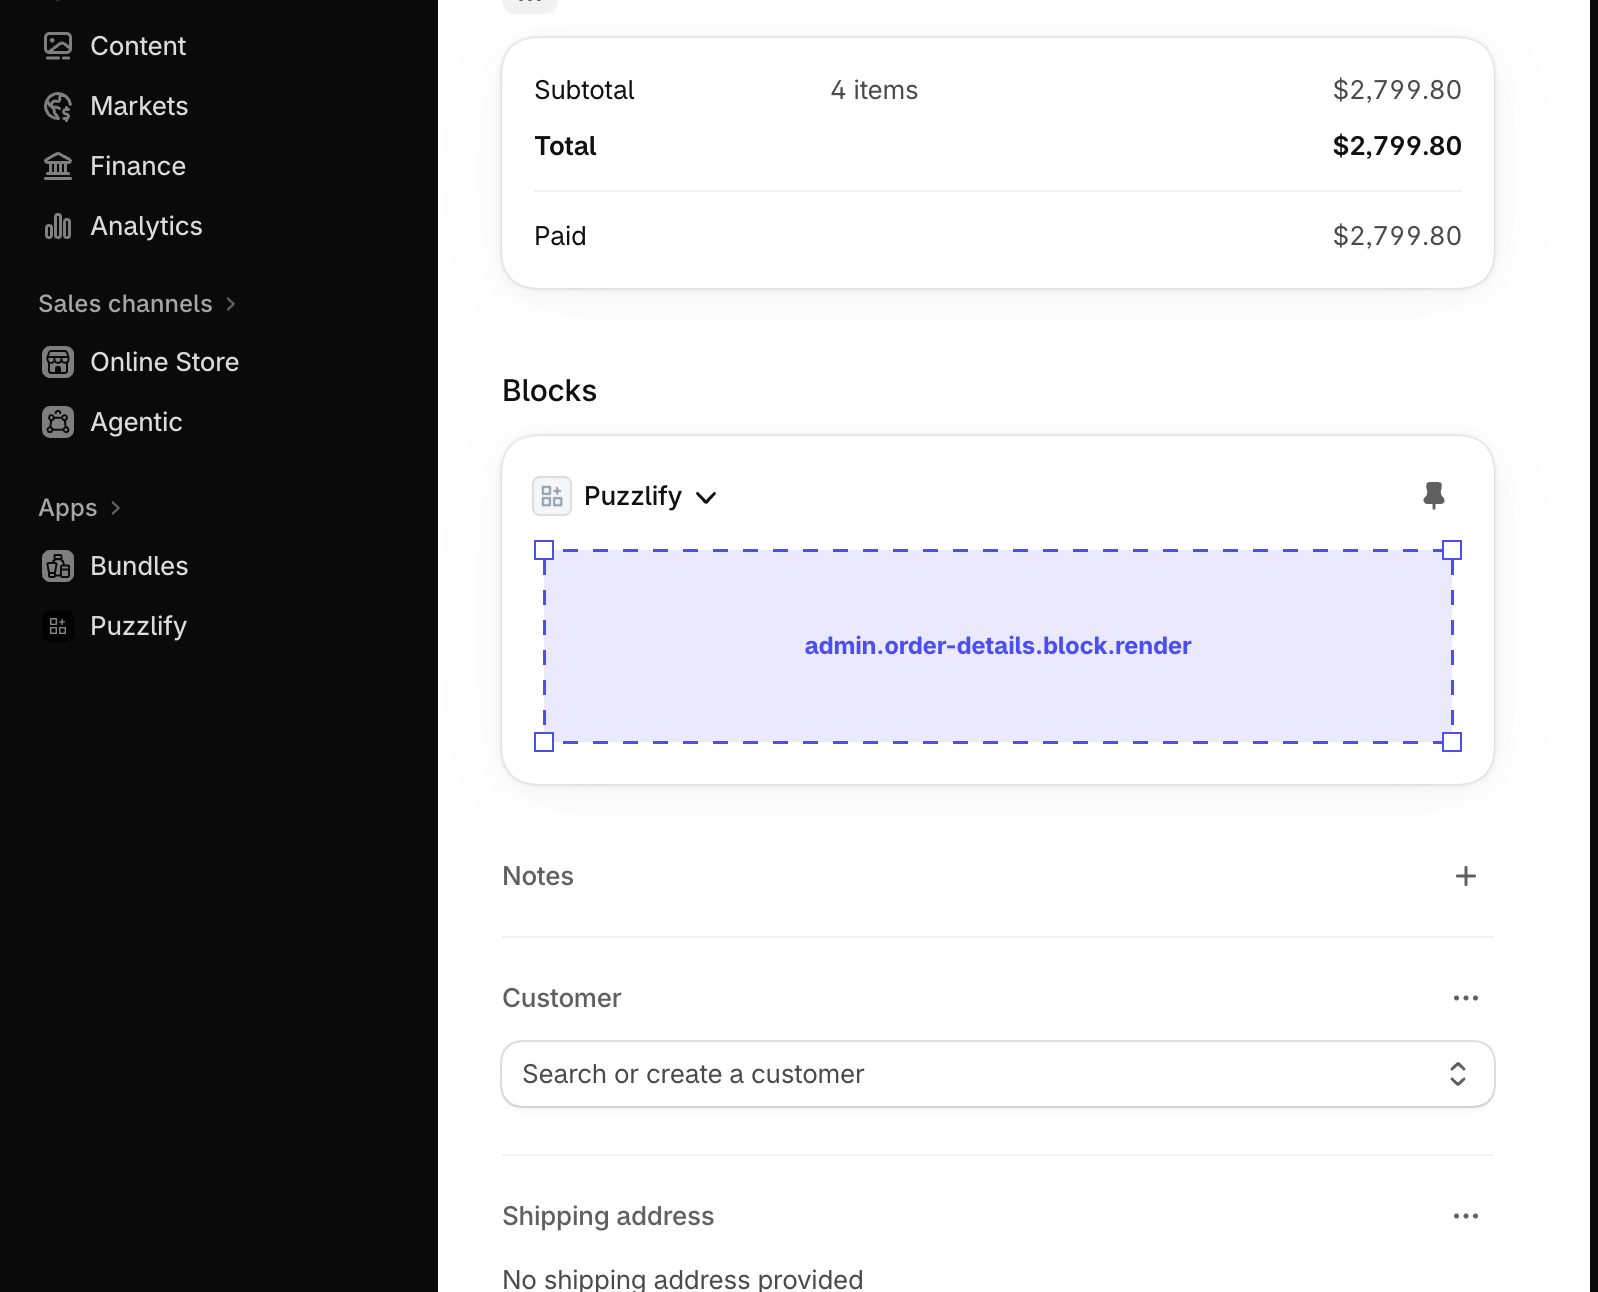The image size is (1598, 1292).
Task: Open the Online Store sales channel
Action: tap(165, 362)
